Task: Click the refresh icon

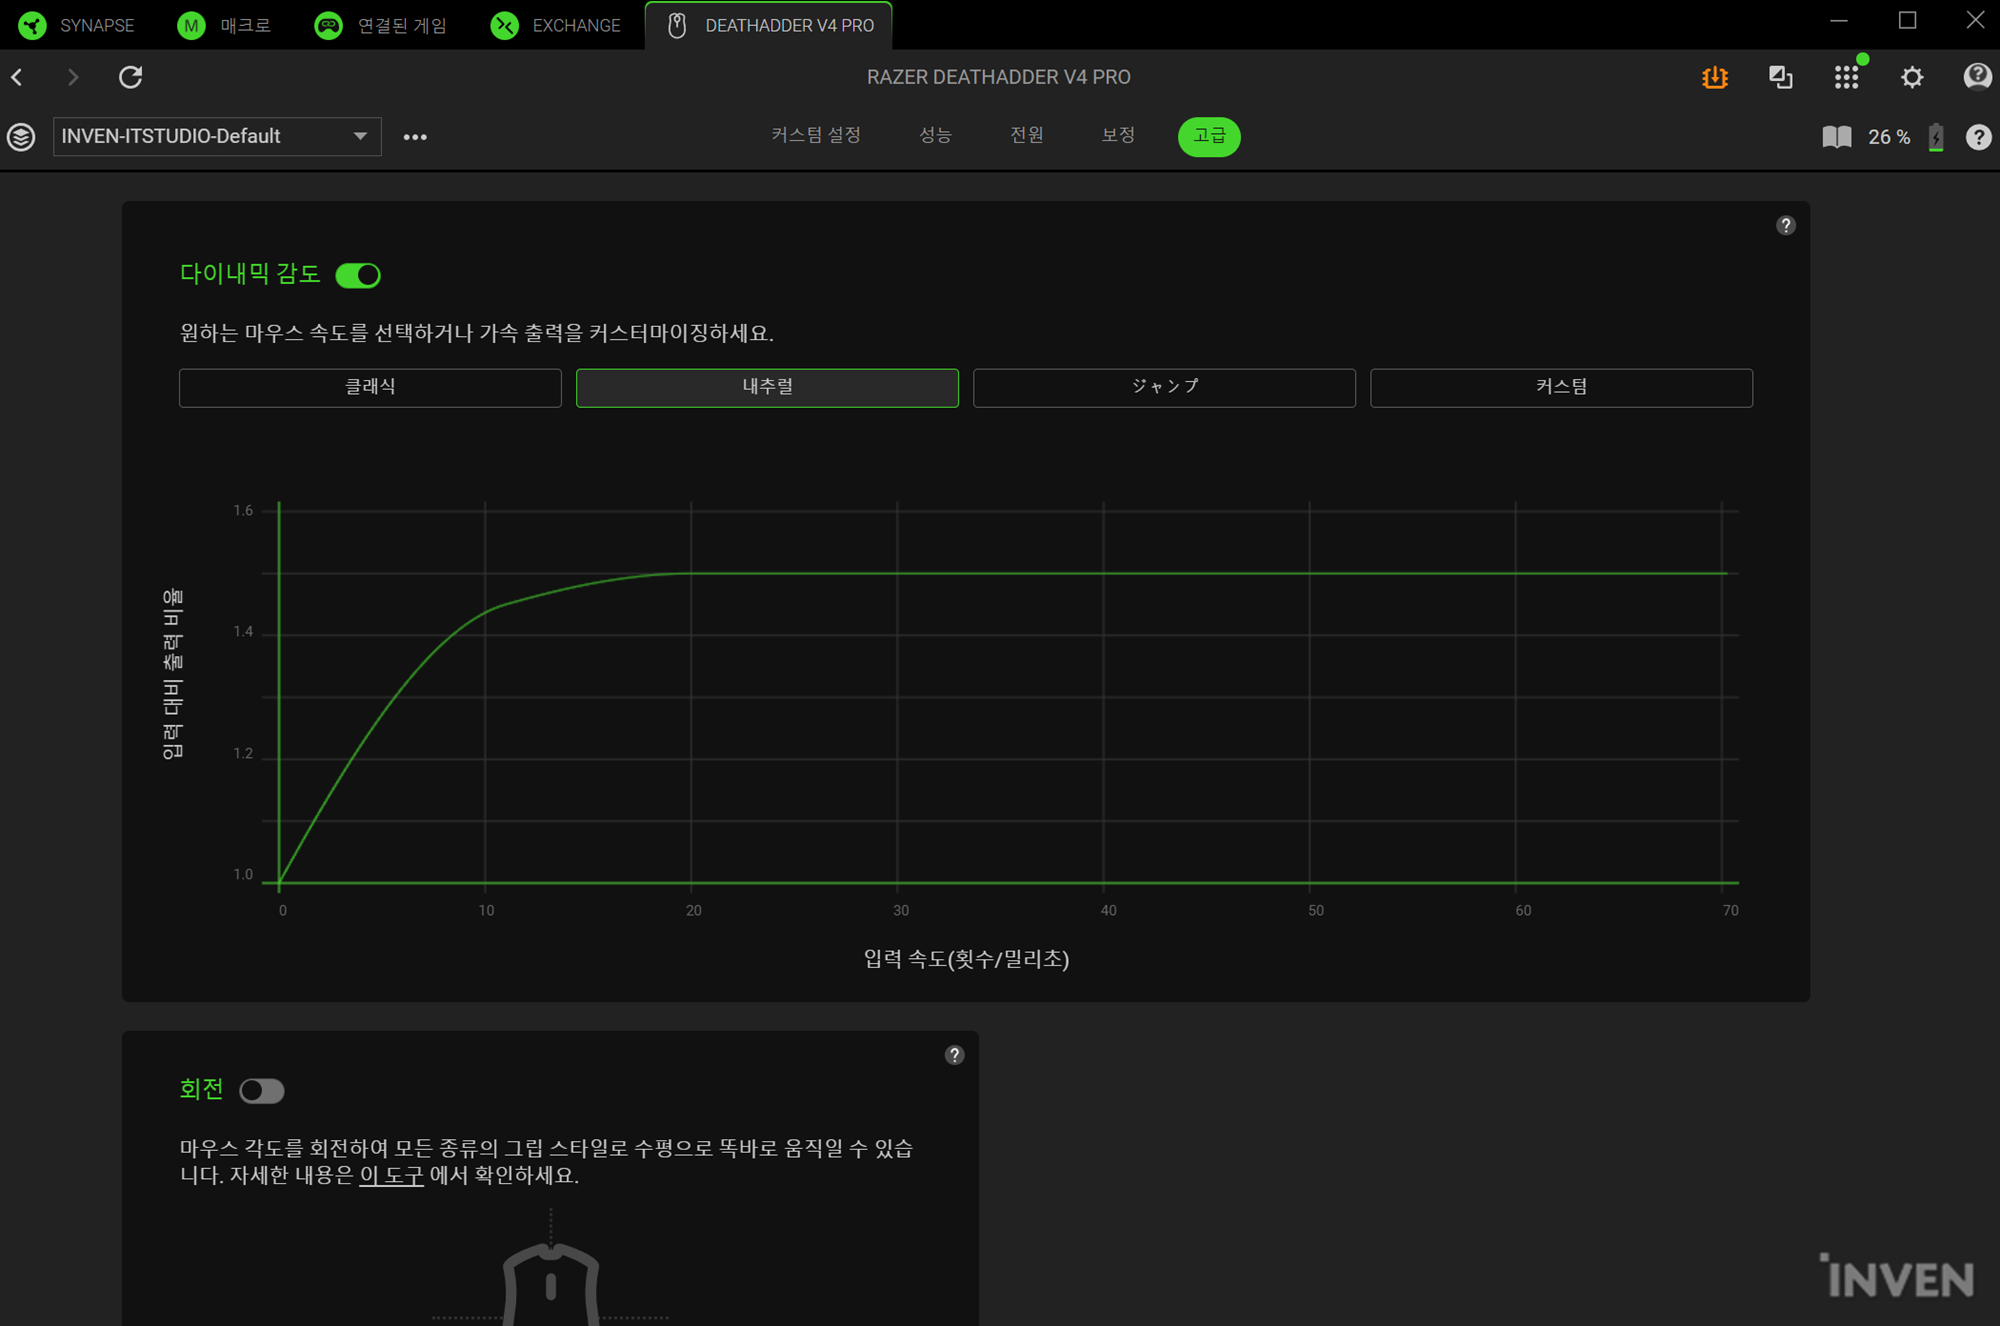Action: point(130,77)
